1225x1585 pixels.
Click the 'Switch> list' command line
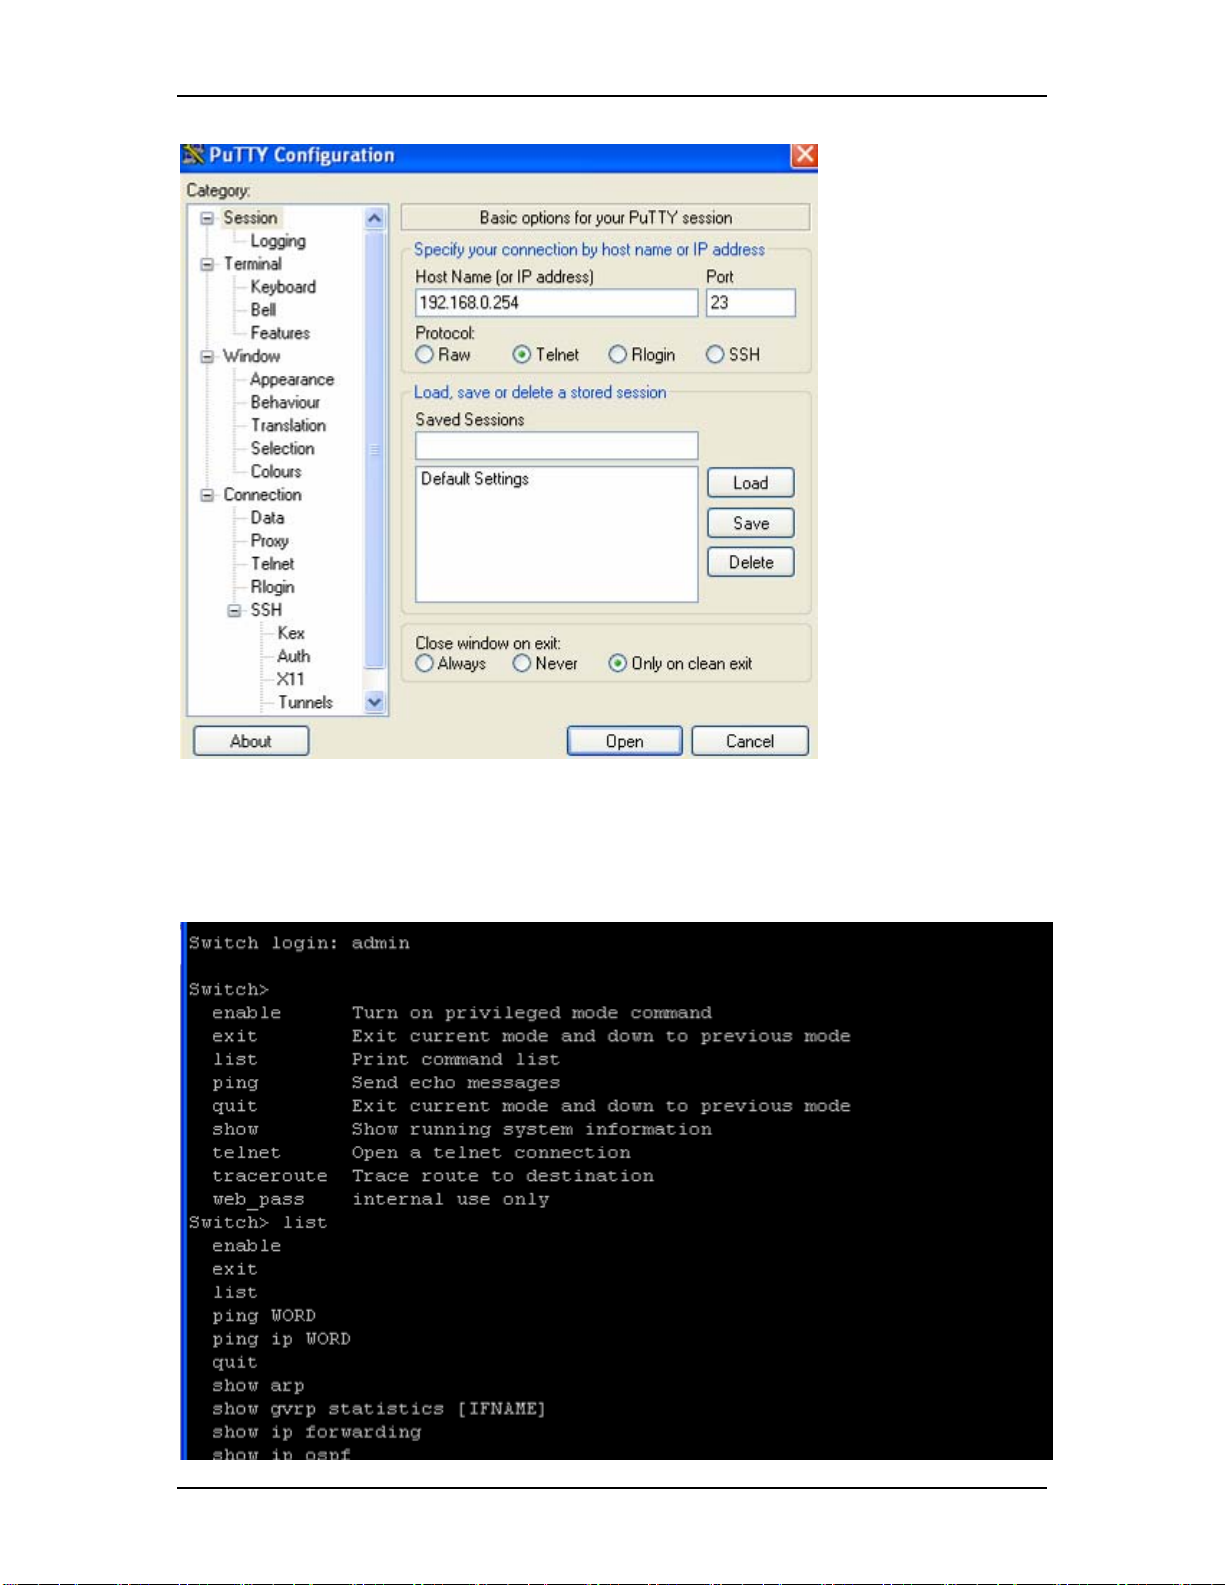click(x=258, y=1222)
